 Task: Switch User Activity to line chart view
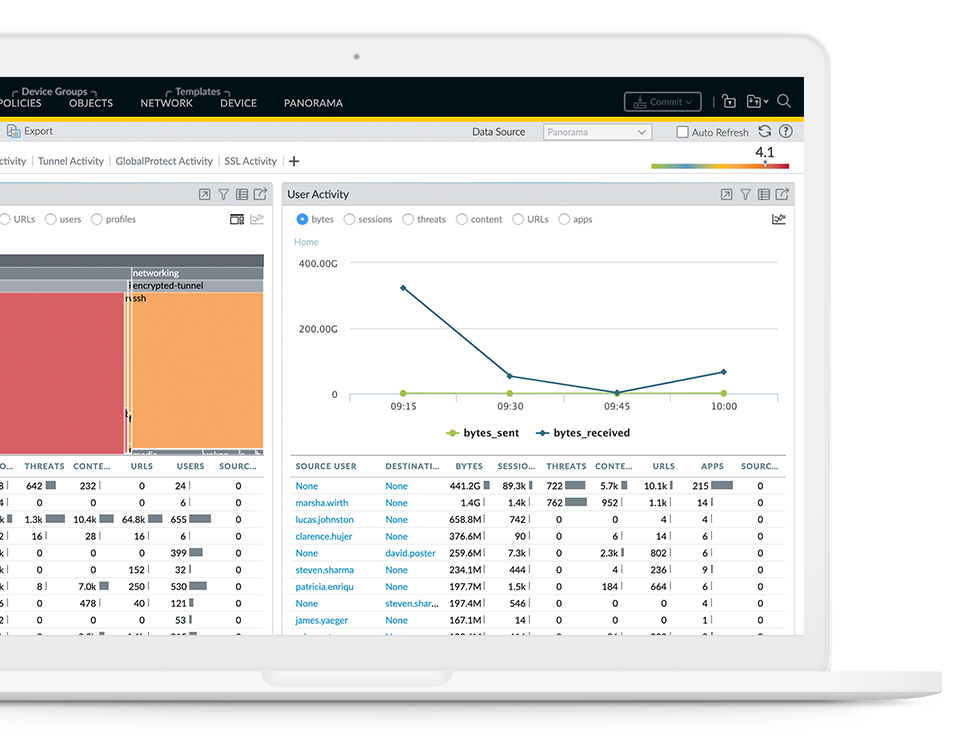coord(779,219)
